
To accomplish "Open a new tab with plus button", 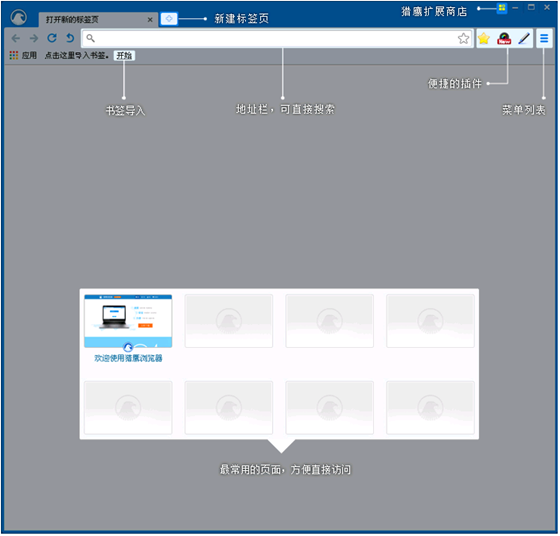I will [x=169, y=19].
